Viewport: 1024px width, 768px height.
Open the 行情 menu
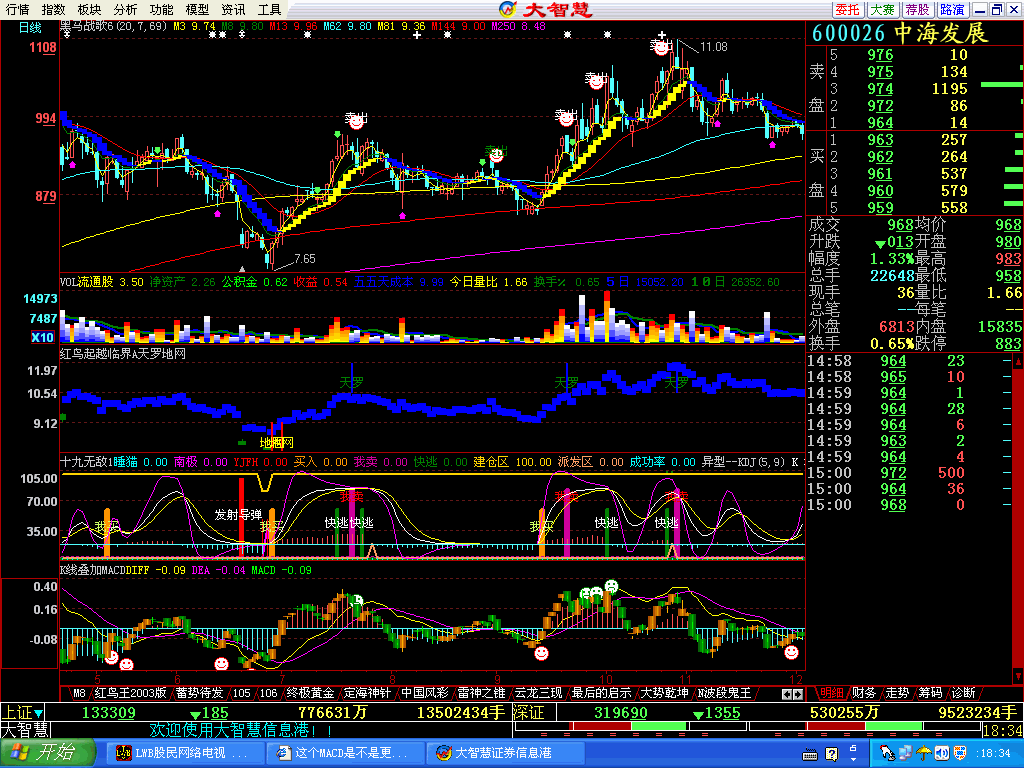17,10
